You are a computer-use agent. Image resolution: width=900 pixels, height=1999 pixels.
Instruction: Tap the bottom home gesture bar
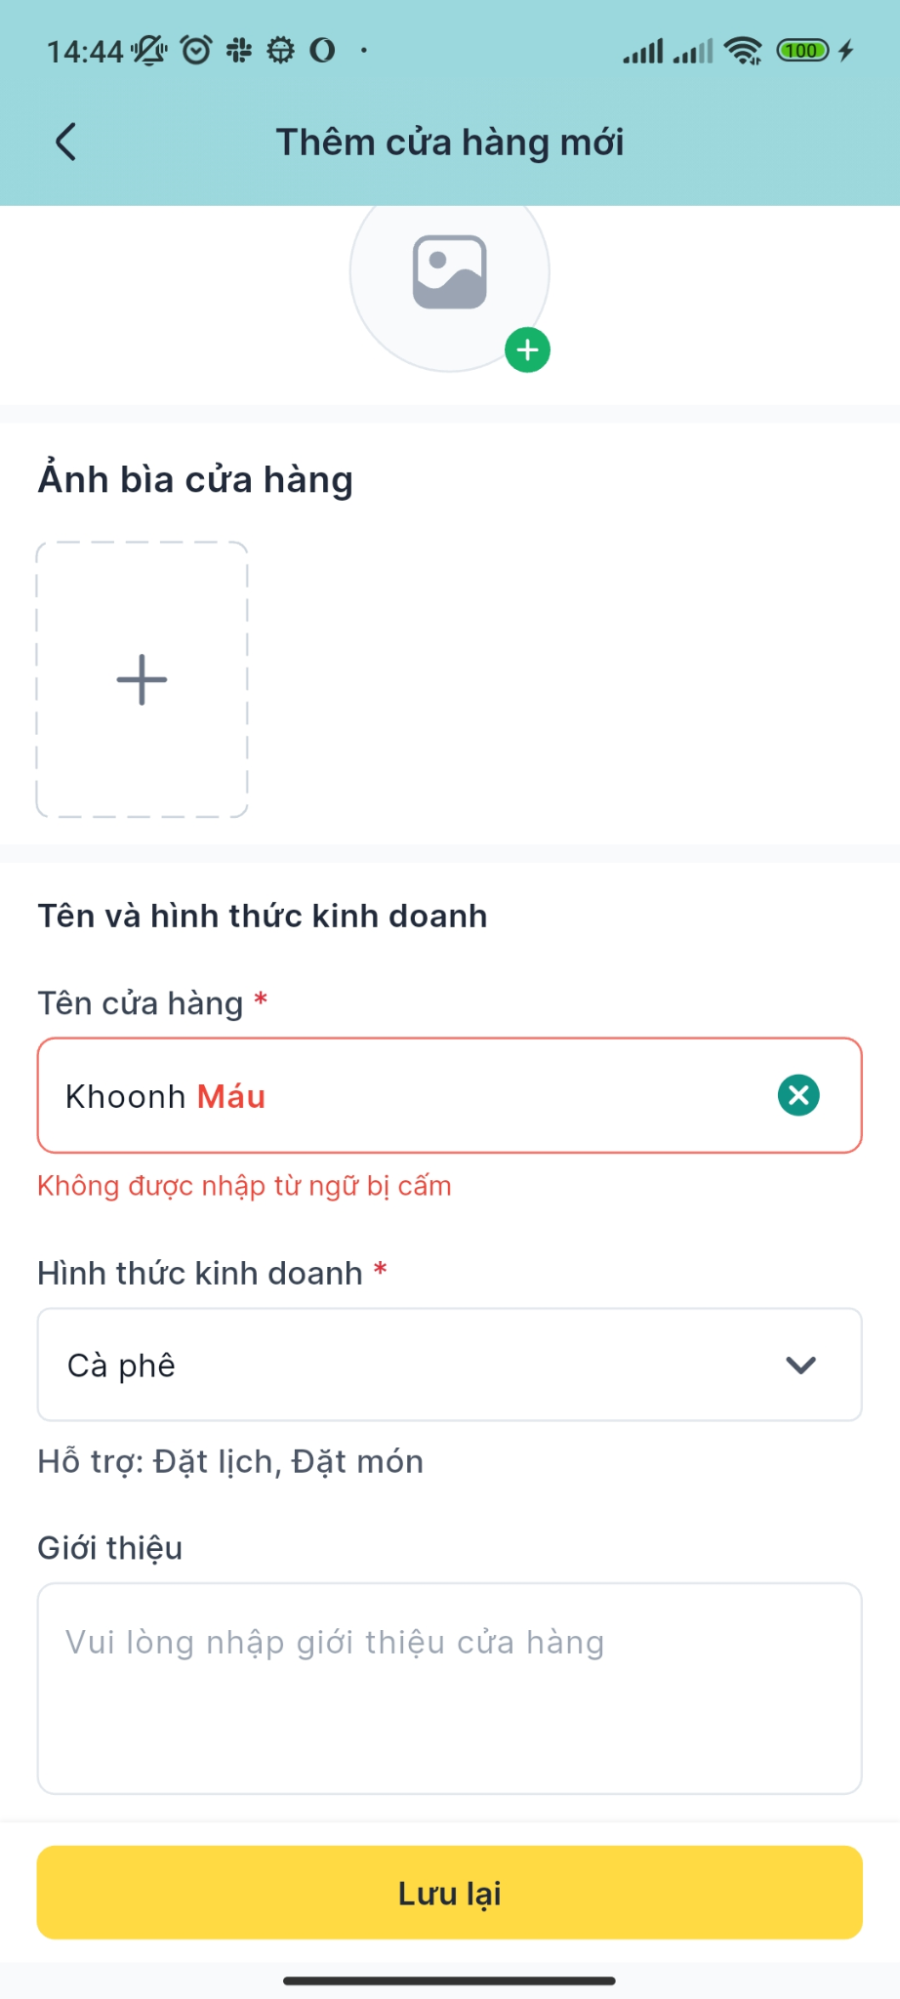(449, 1980)
